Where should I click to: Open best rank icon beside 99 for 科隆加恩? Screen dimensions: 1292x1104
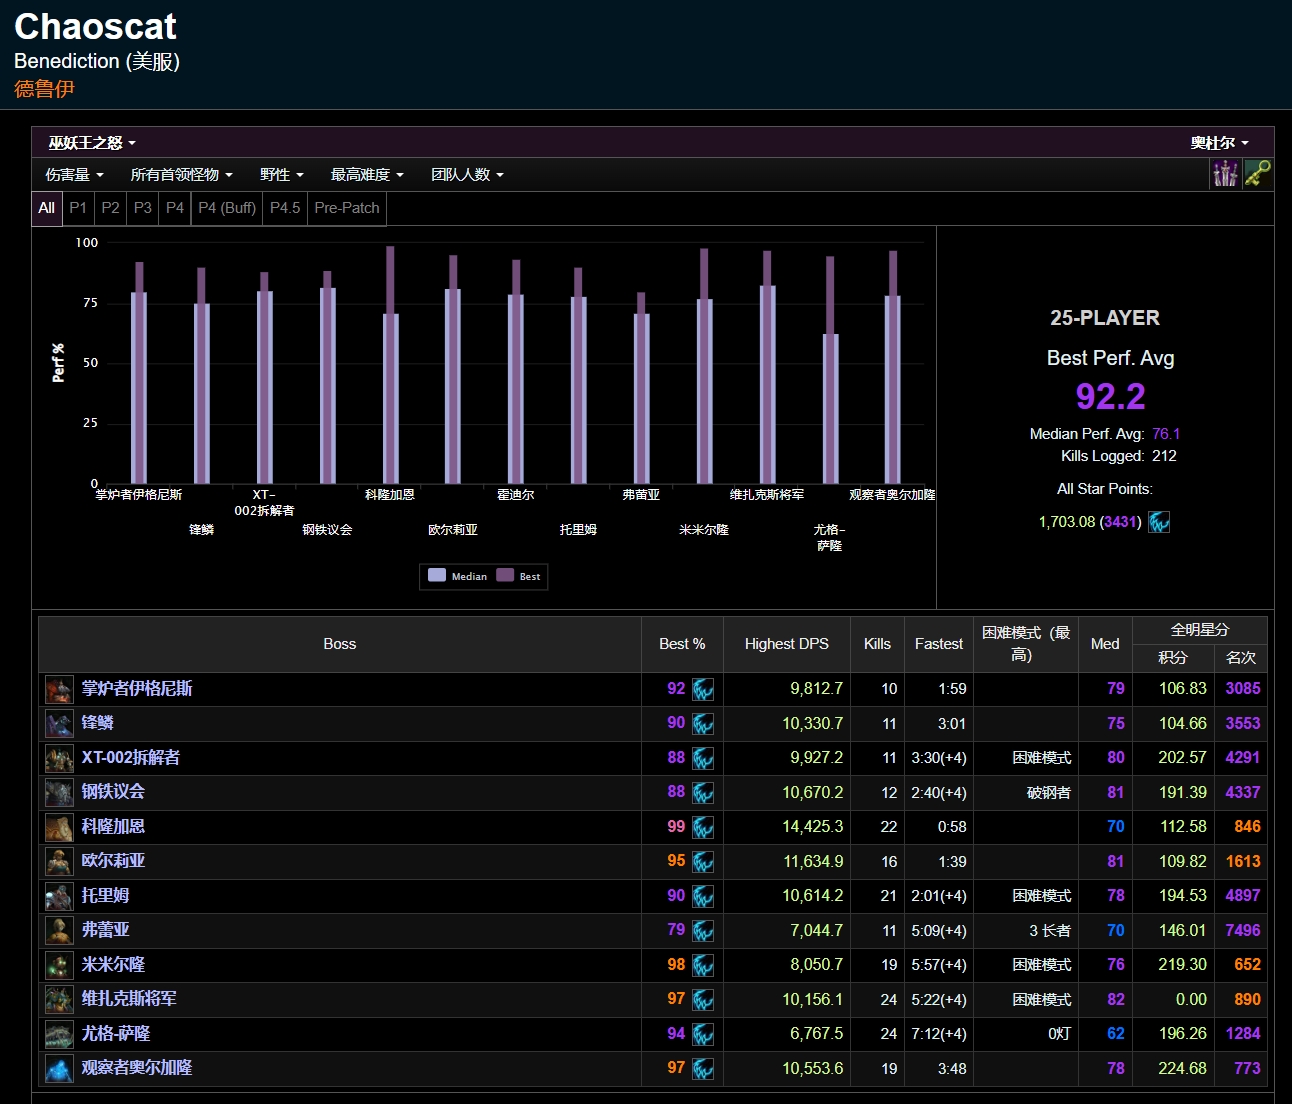[x=703, y=827]
